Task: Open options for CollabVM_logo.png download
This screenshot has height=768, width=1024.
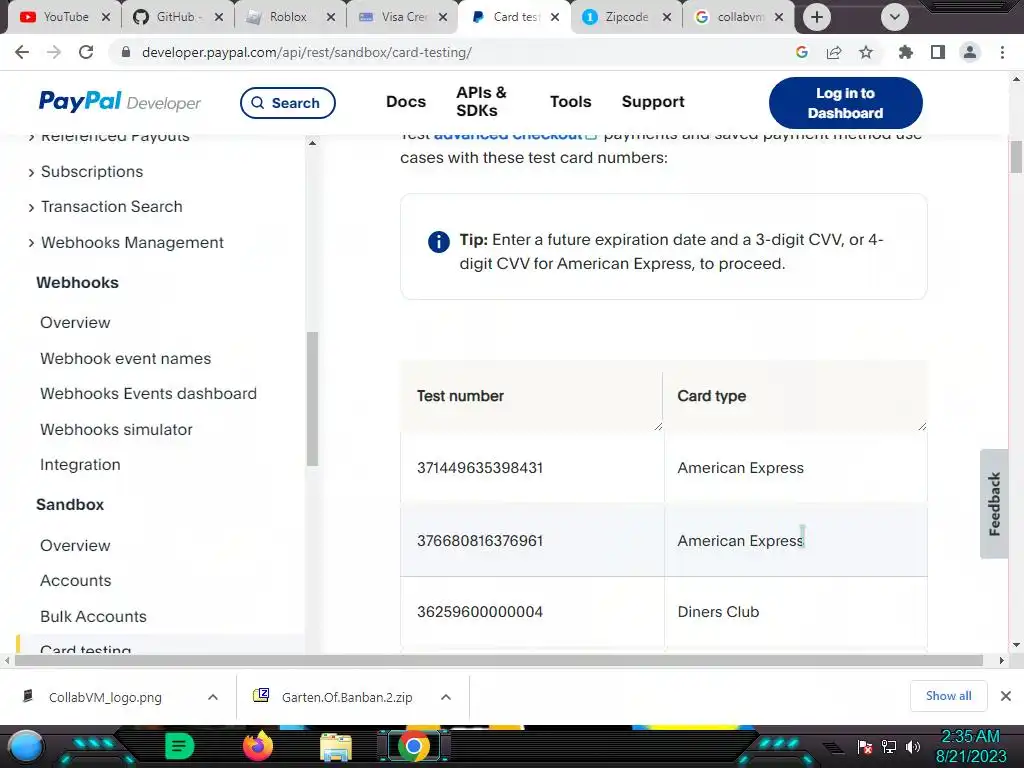Action: (213, 697)
